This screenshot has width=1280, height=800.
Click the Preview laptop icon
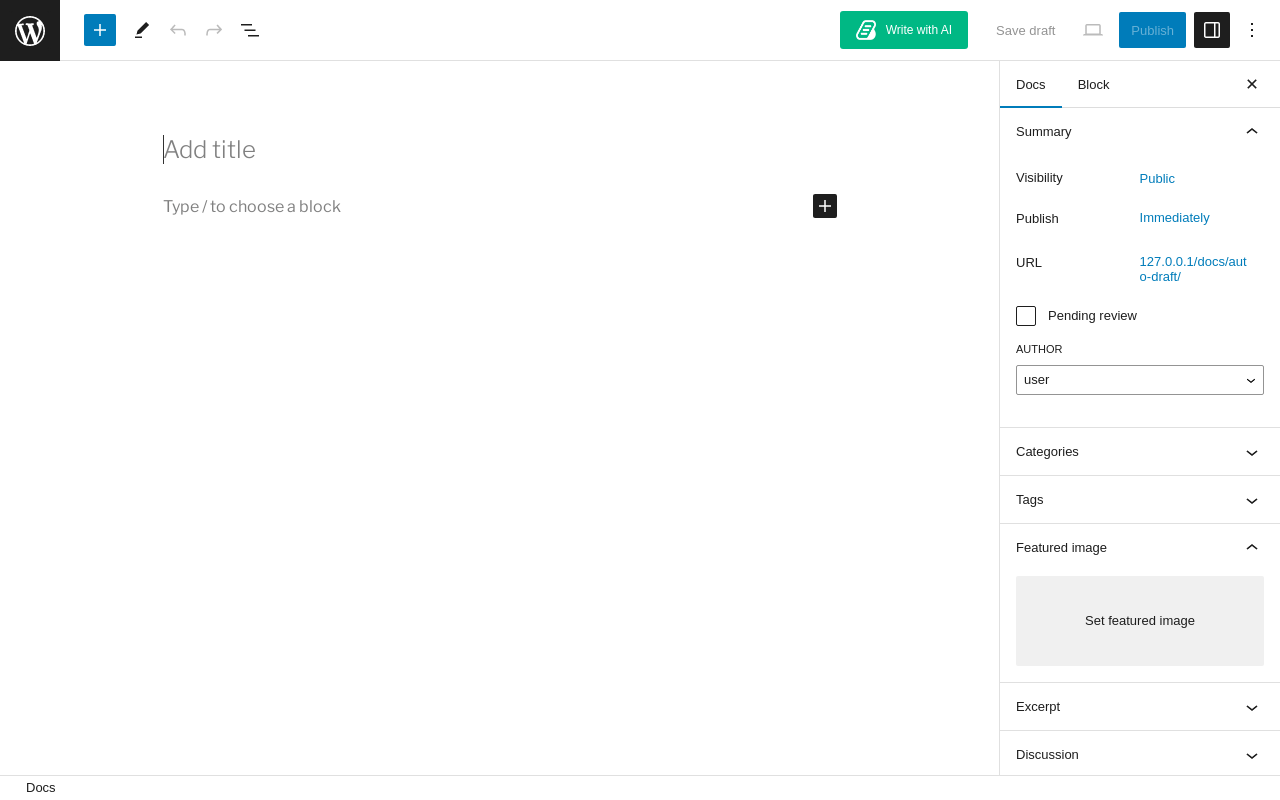coord(1093,30)
